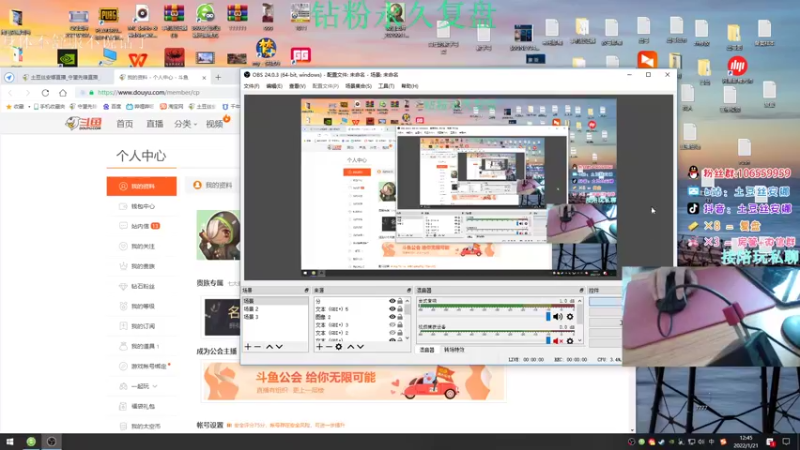Open new browser tab with plus button
The image size is (800, 450).
(x=218, y=78)
